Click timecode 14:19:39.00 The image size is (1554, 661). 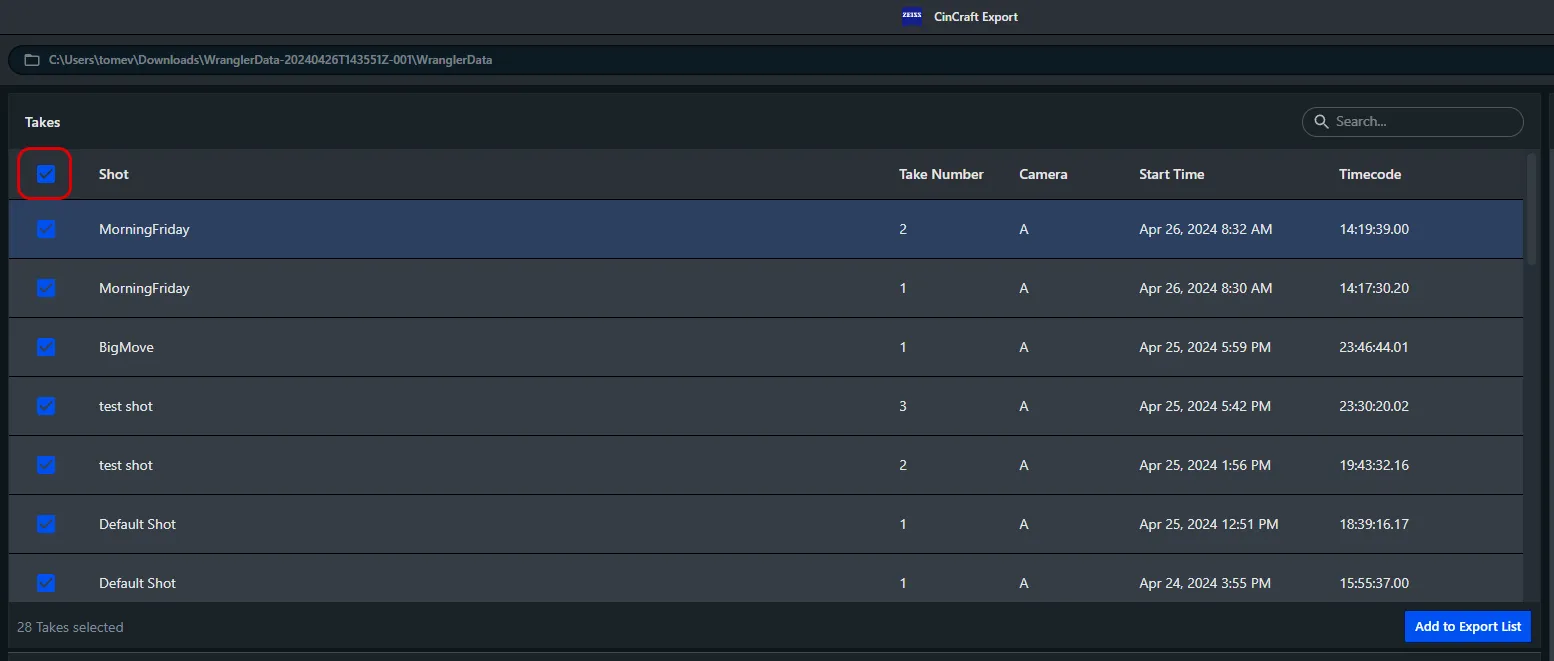click(1374, 229)
